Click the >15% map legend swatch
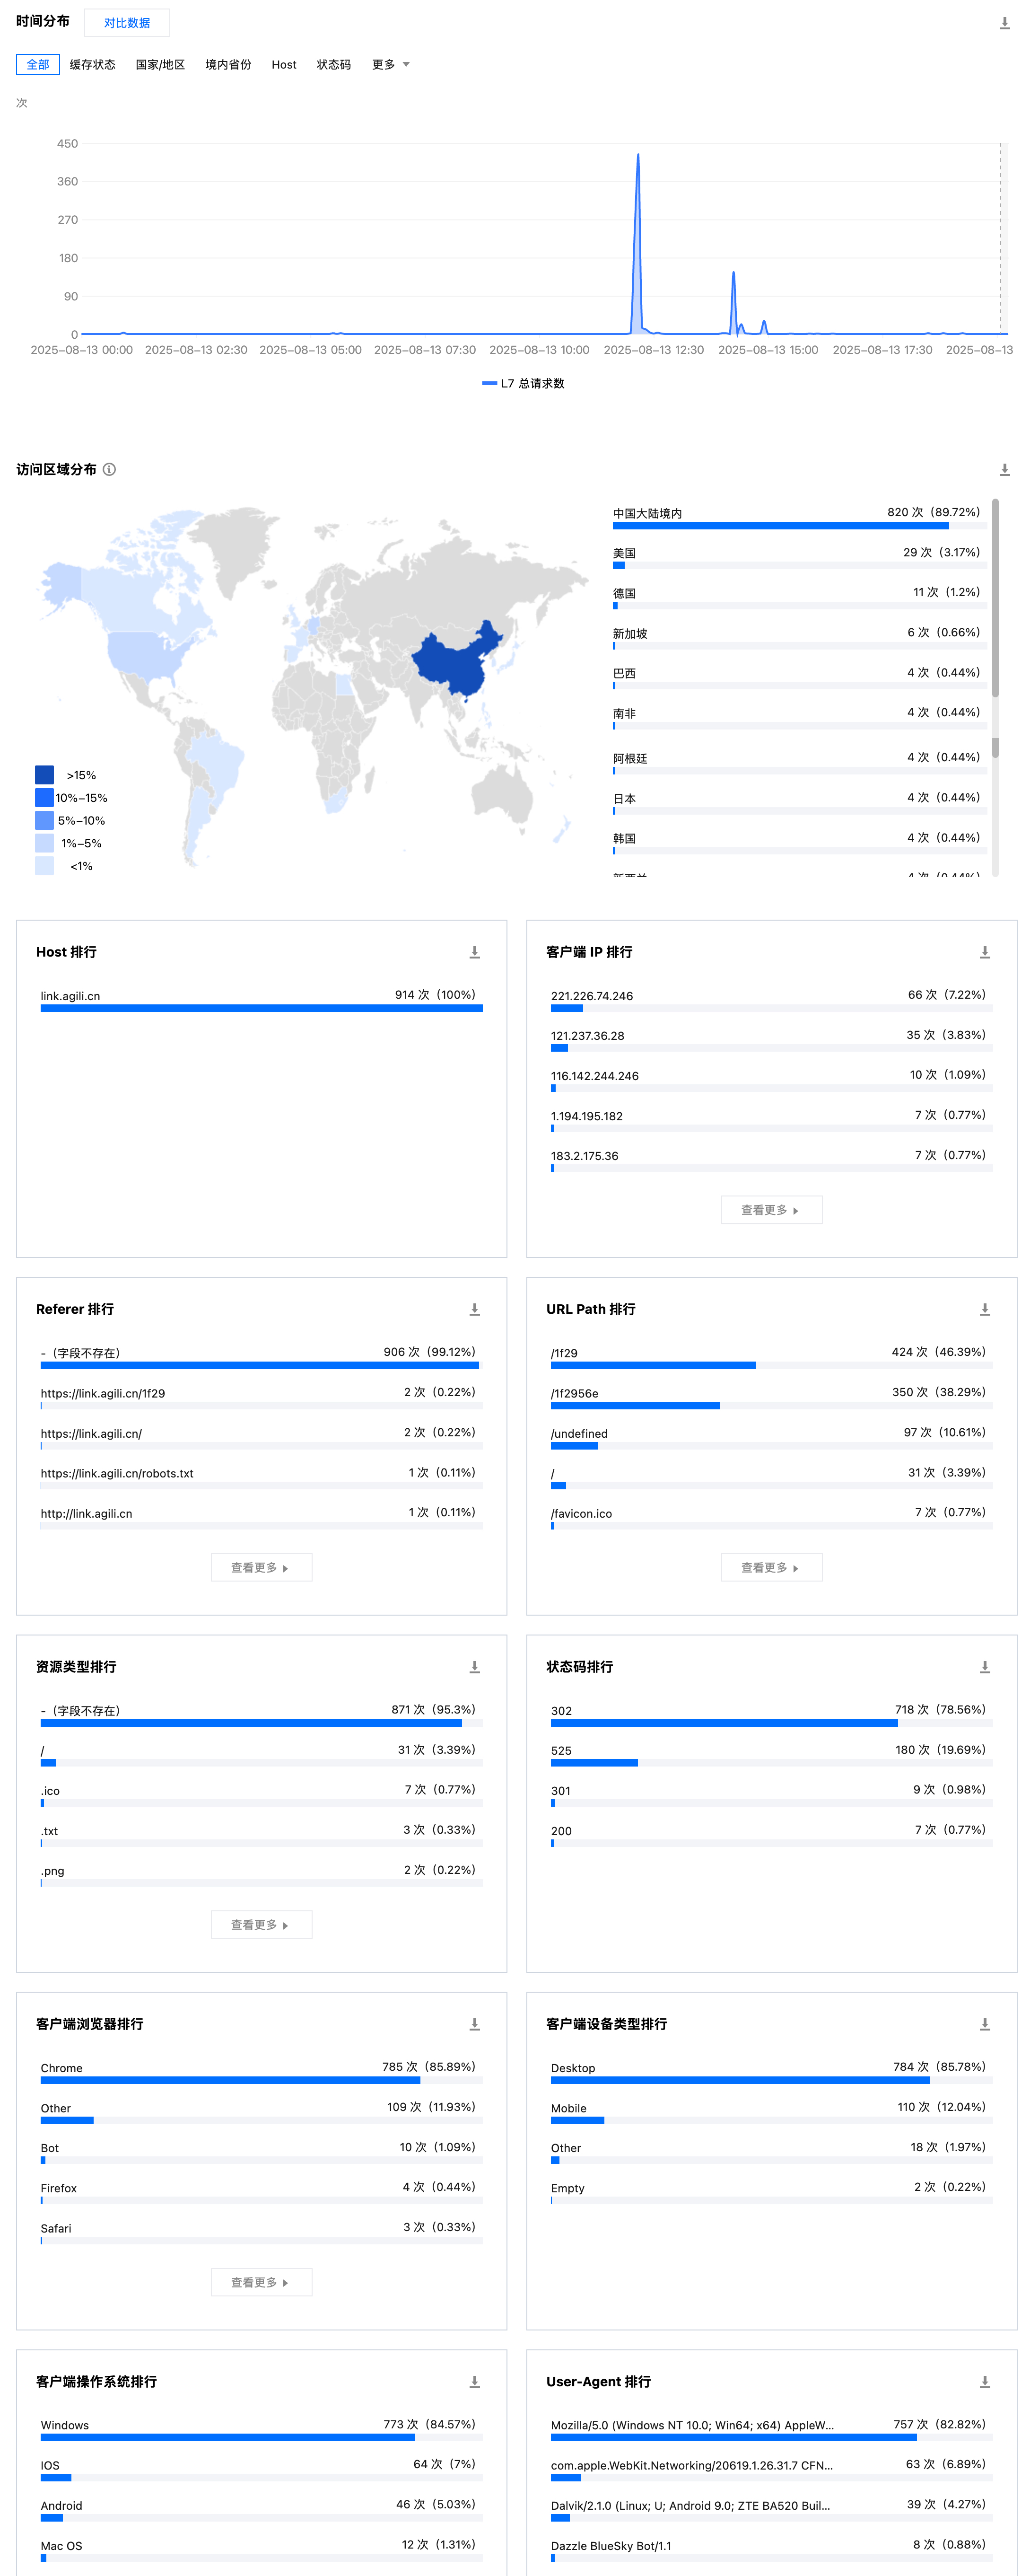This screenshot has height=2576, width=1030. (x=44, y=775)
